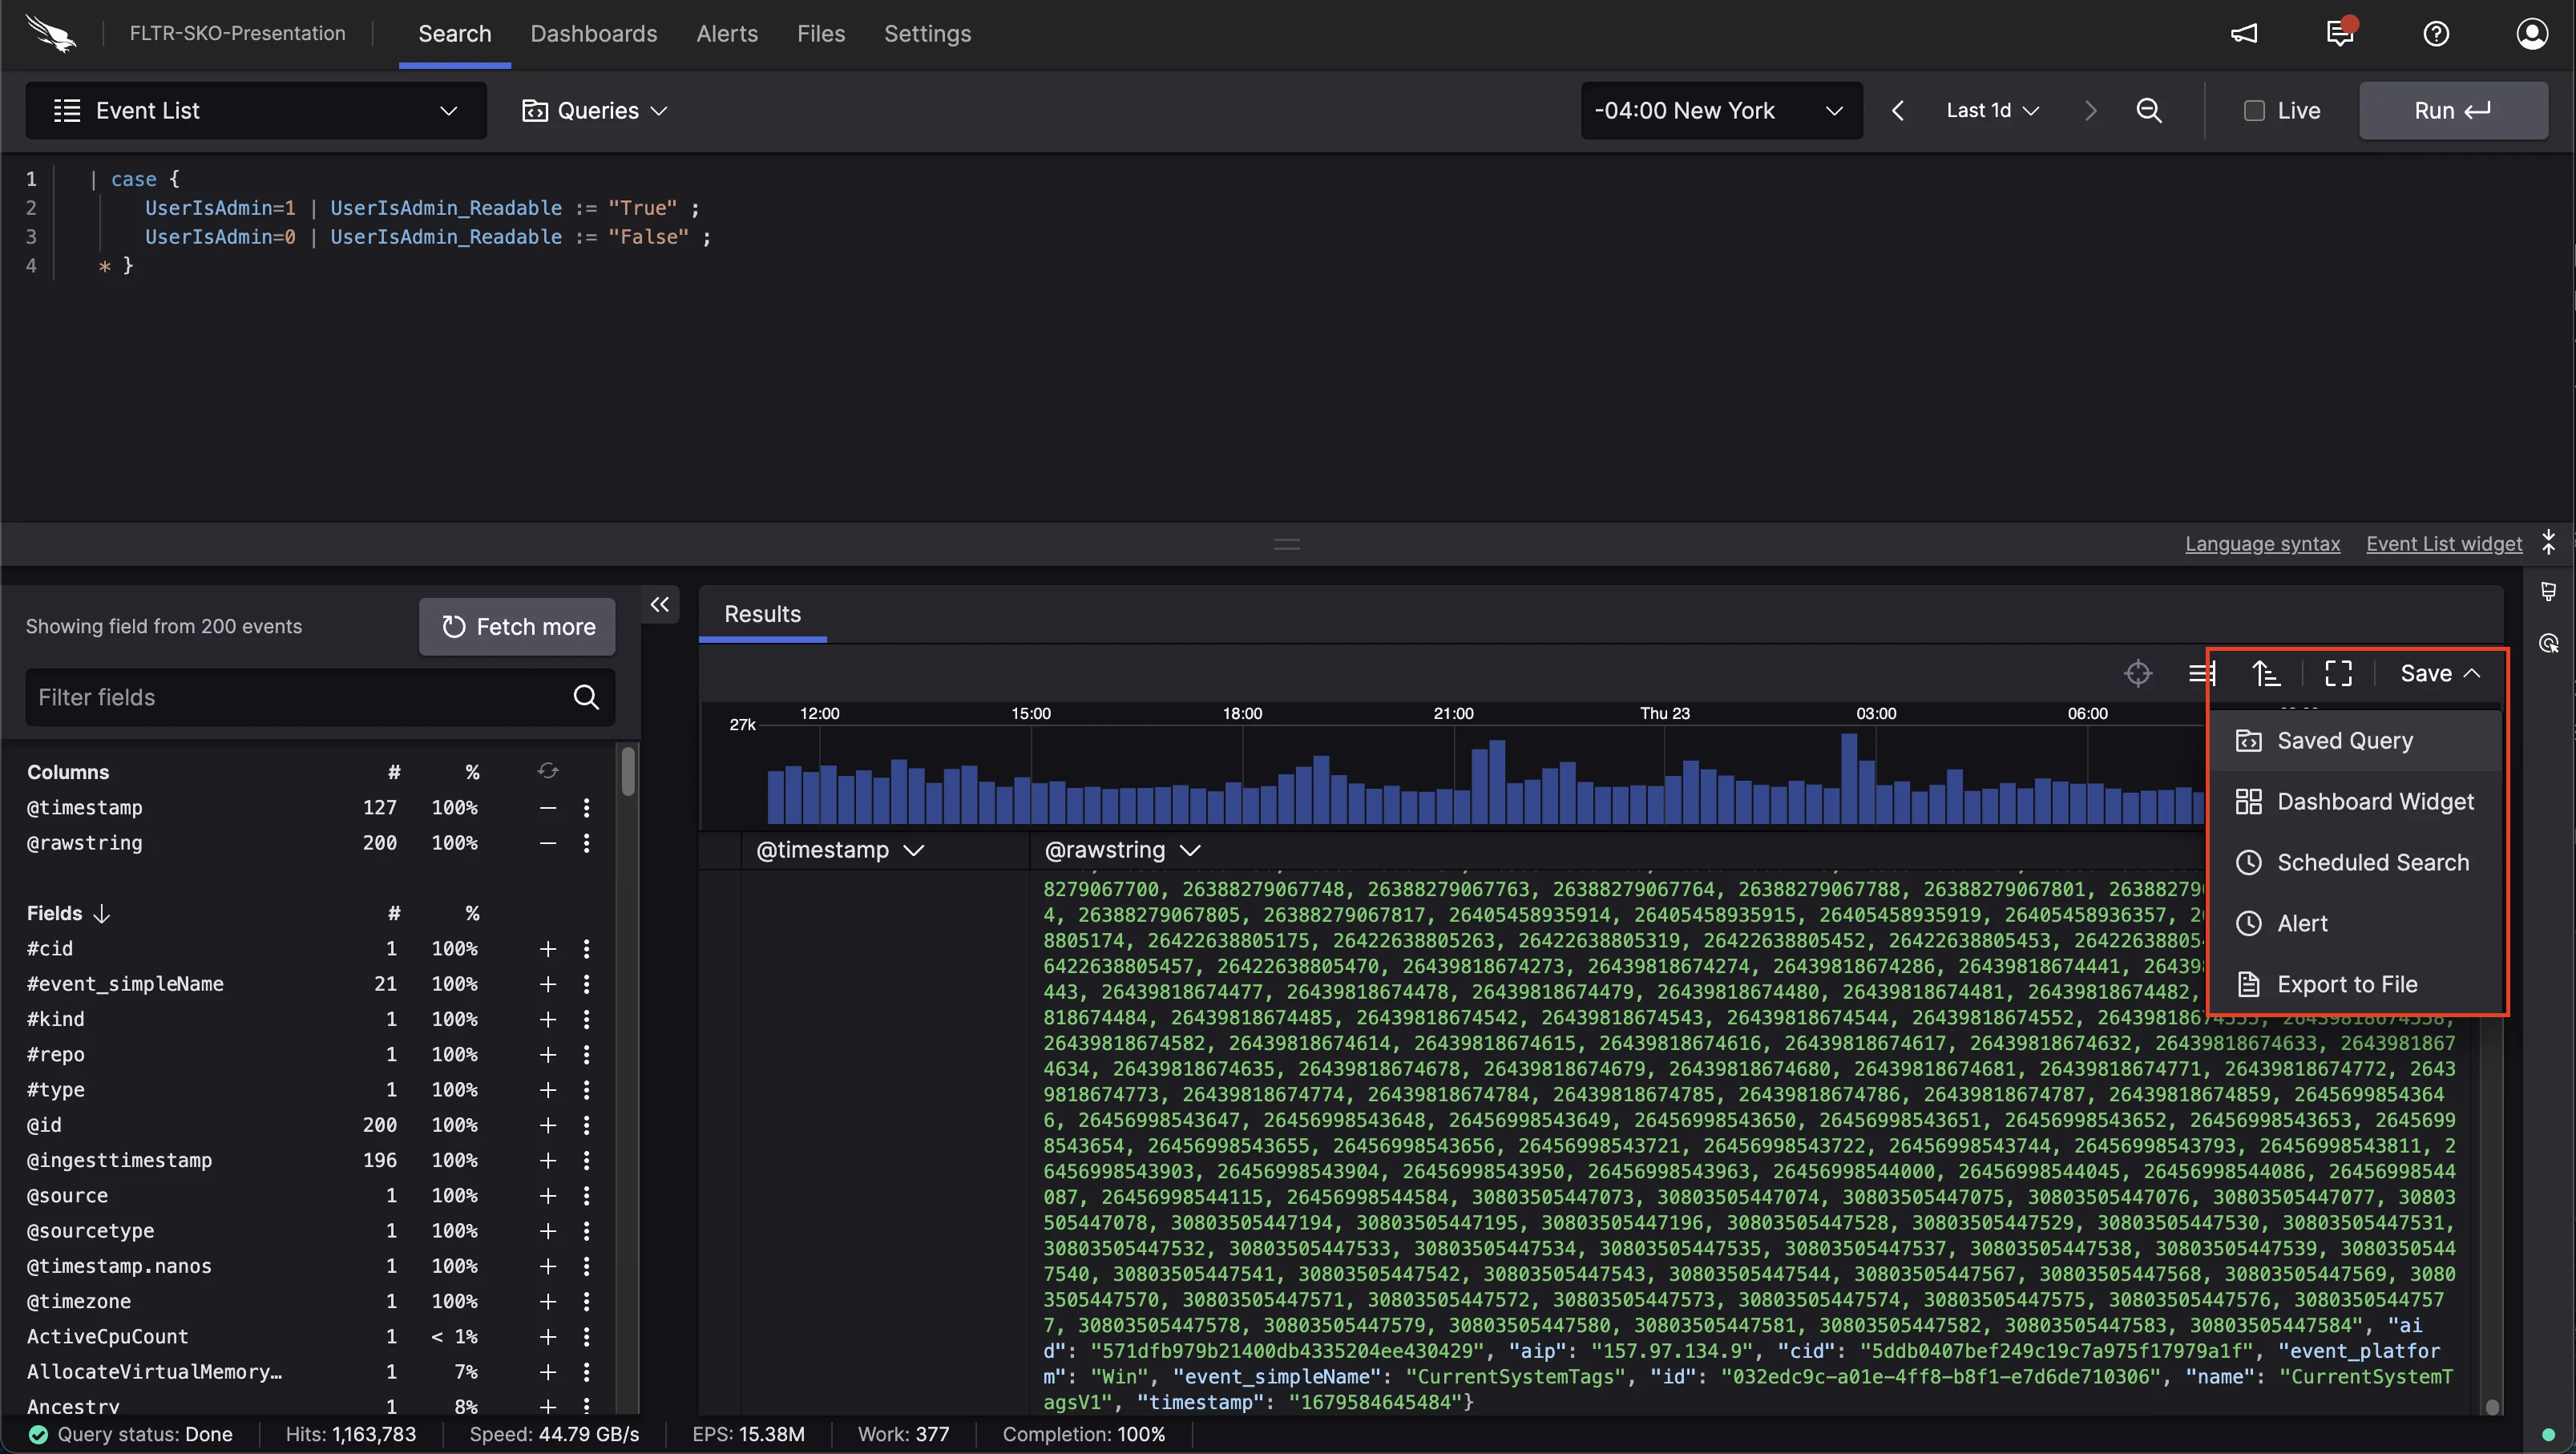Add #cid field as column

pyautogui.click(x=548, y=948)
